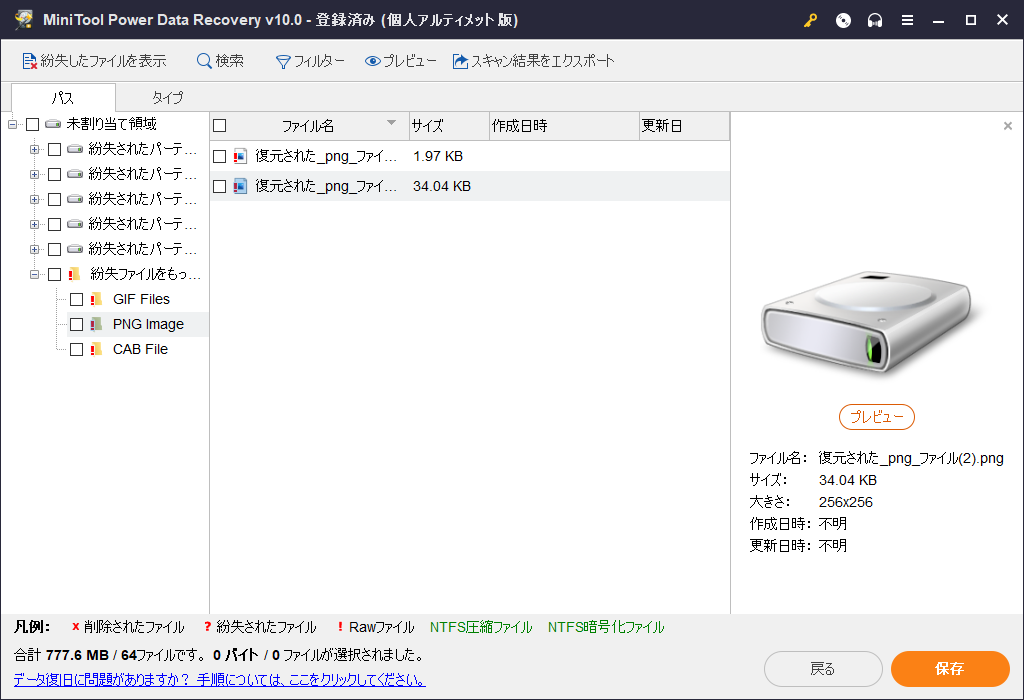Open the hamburger menu icon

907,20
